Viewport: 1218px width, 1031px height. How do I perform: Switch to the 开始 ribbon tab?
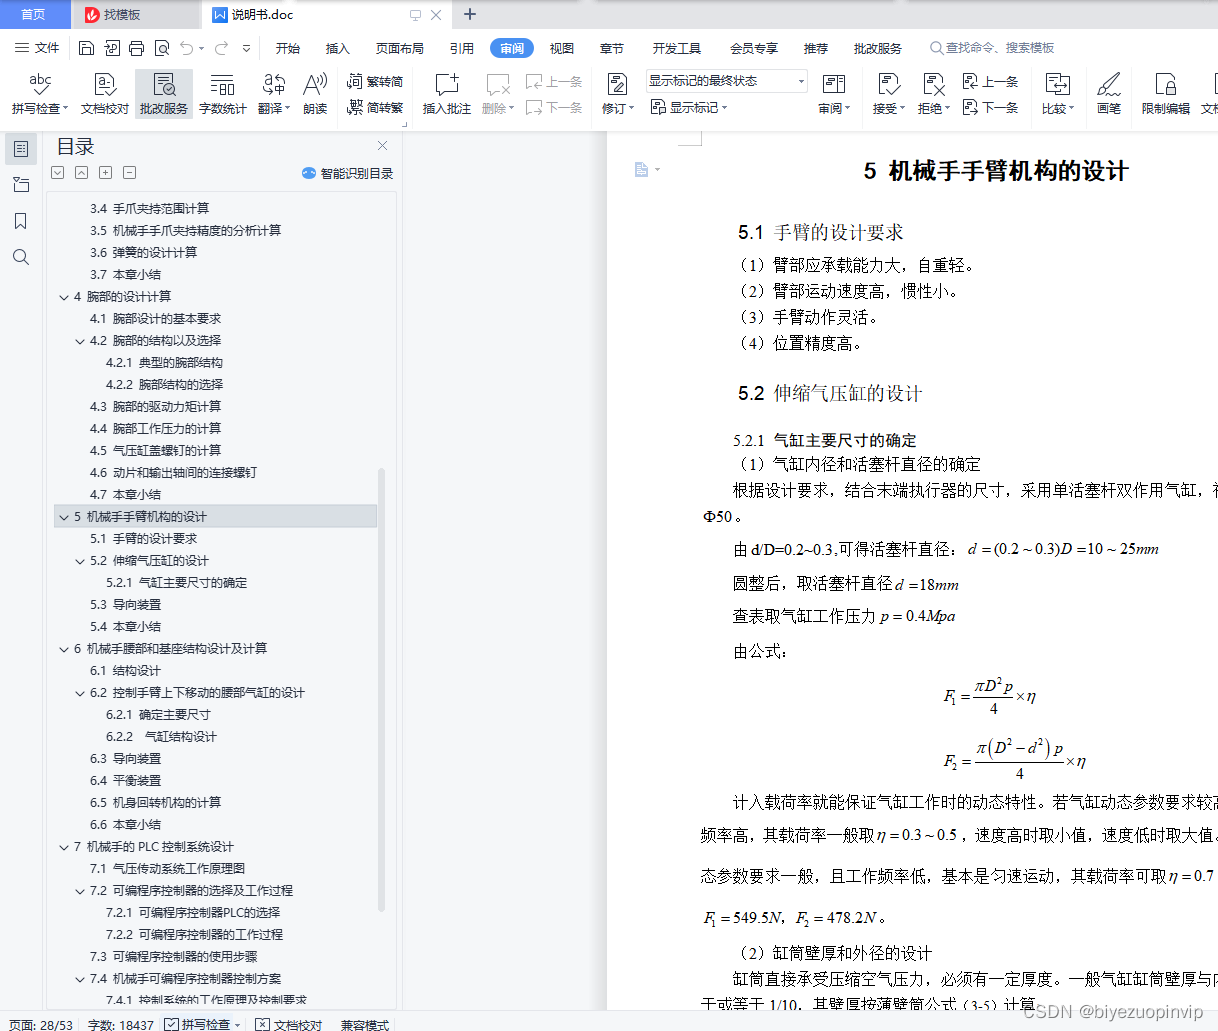[x=288, y=48]
